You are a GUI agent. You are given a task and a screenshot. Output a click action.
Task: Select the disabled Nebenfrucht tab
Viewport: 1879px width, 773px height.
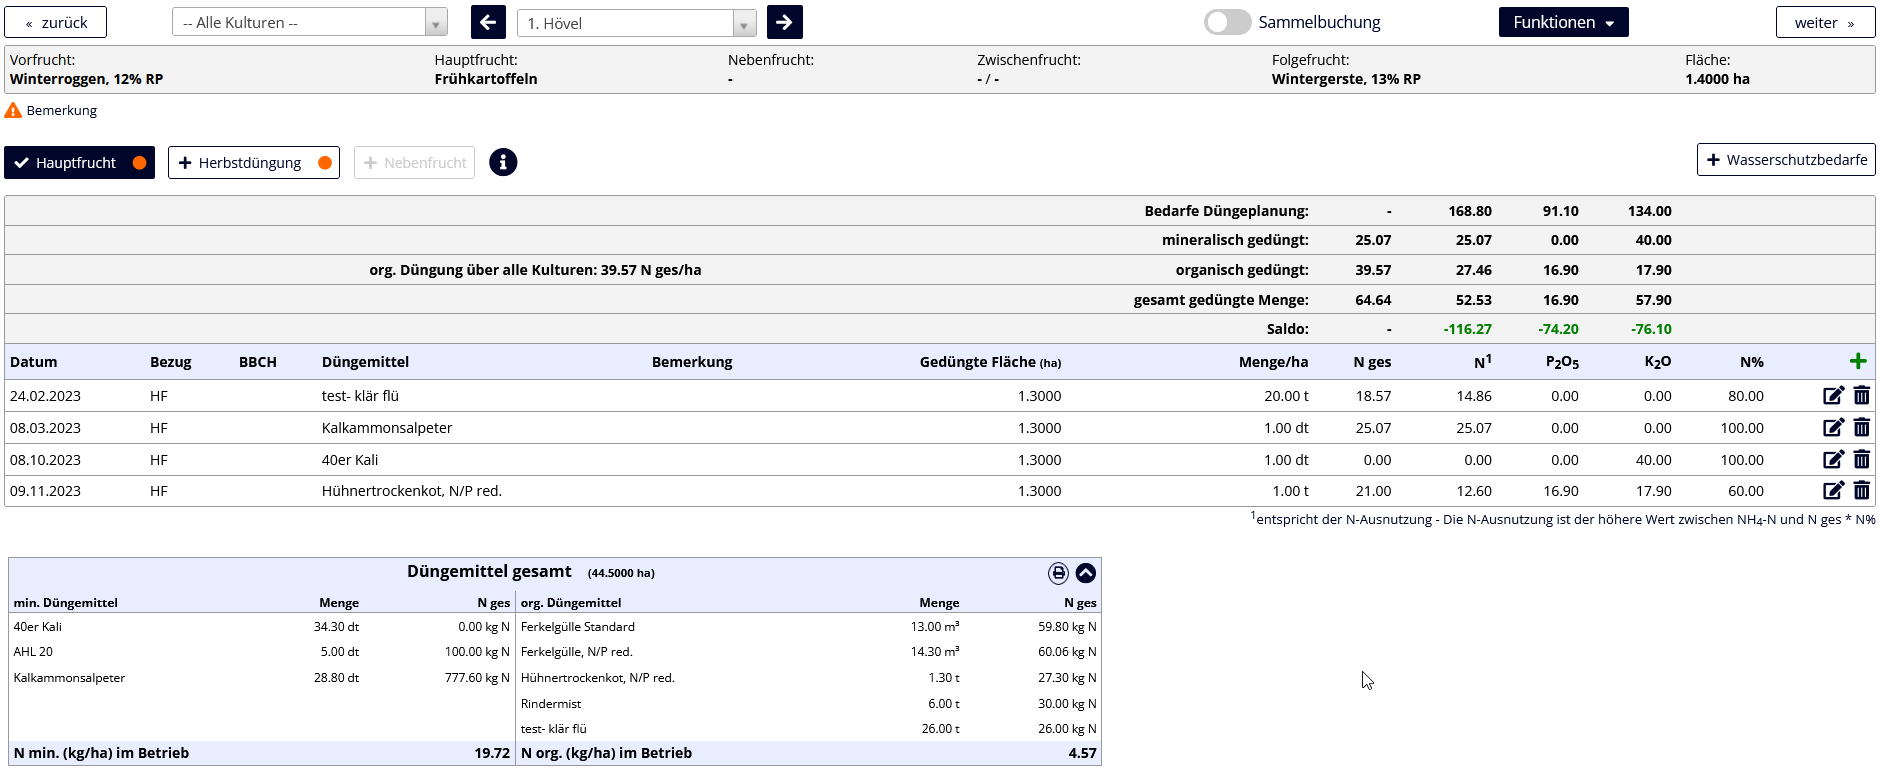click(414, 163)
